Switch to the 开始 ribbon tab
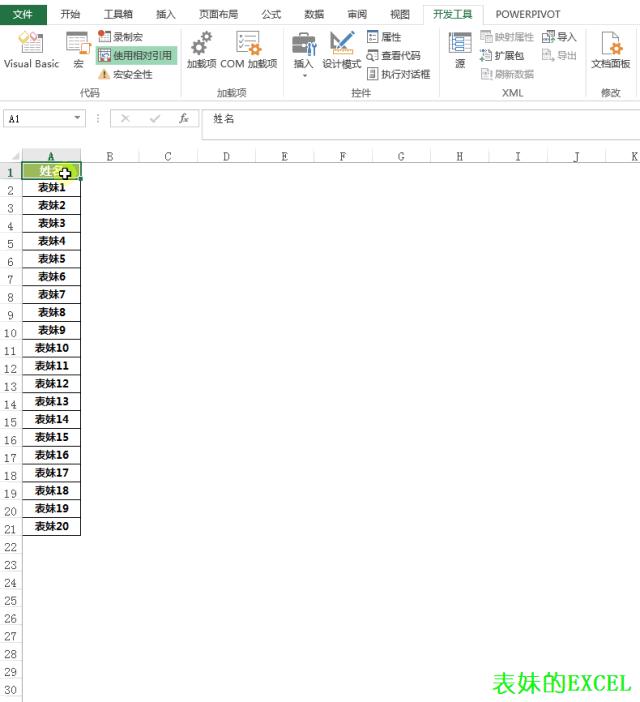The height and width of the screenshot is (702, 640). [x=70, y=14]
